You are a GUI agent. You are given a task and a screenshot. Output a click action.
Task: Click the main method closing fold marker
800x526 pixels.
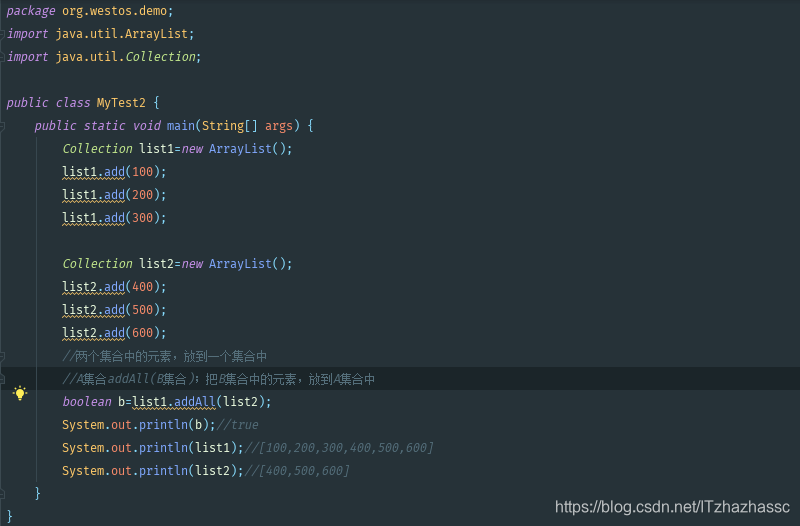click(x=2, y=493)
